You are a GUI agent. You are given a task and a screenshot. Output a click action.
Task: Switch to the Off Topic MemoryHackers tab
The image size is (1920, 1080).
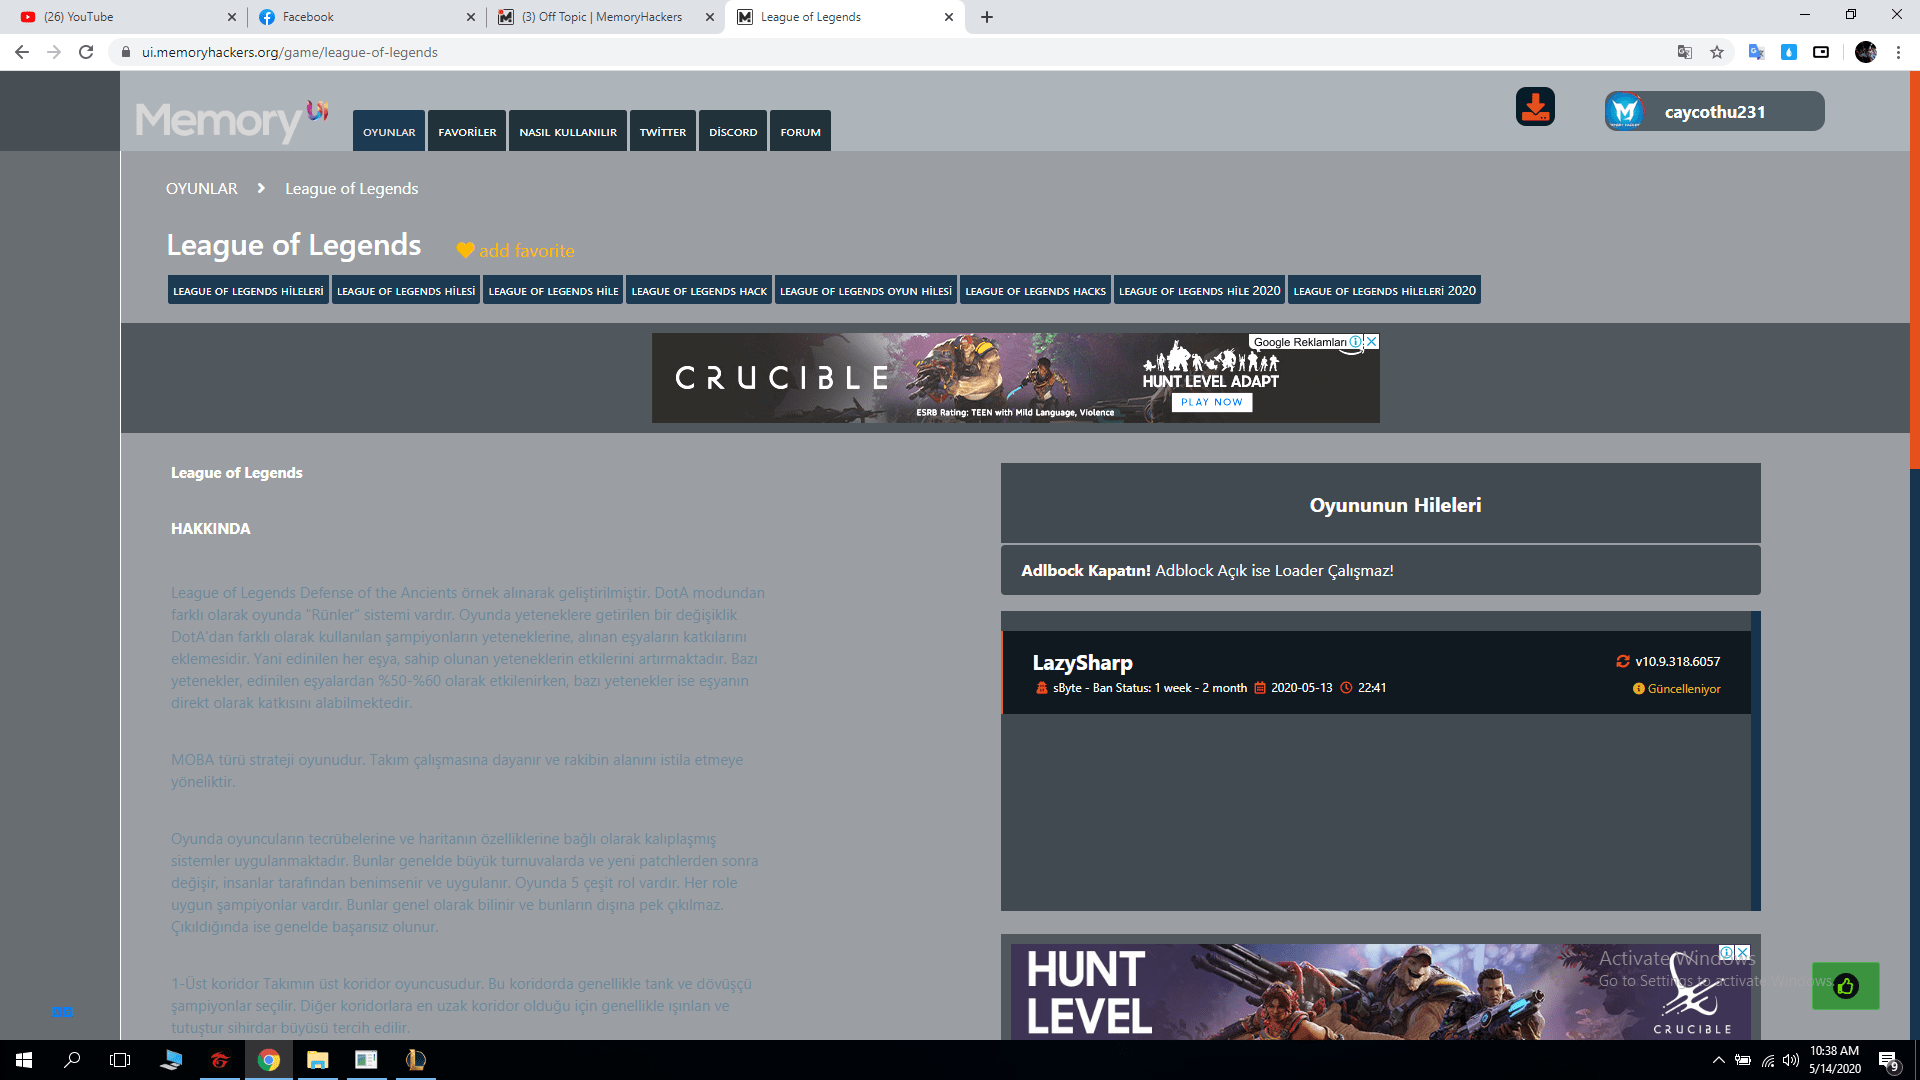point(606,17)
